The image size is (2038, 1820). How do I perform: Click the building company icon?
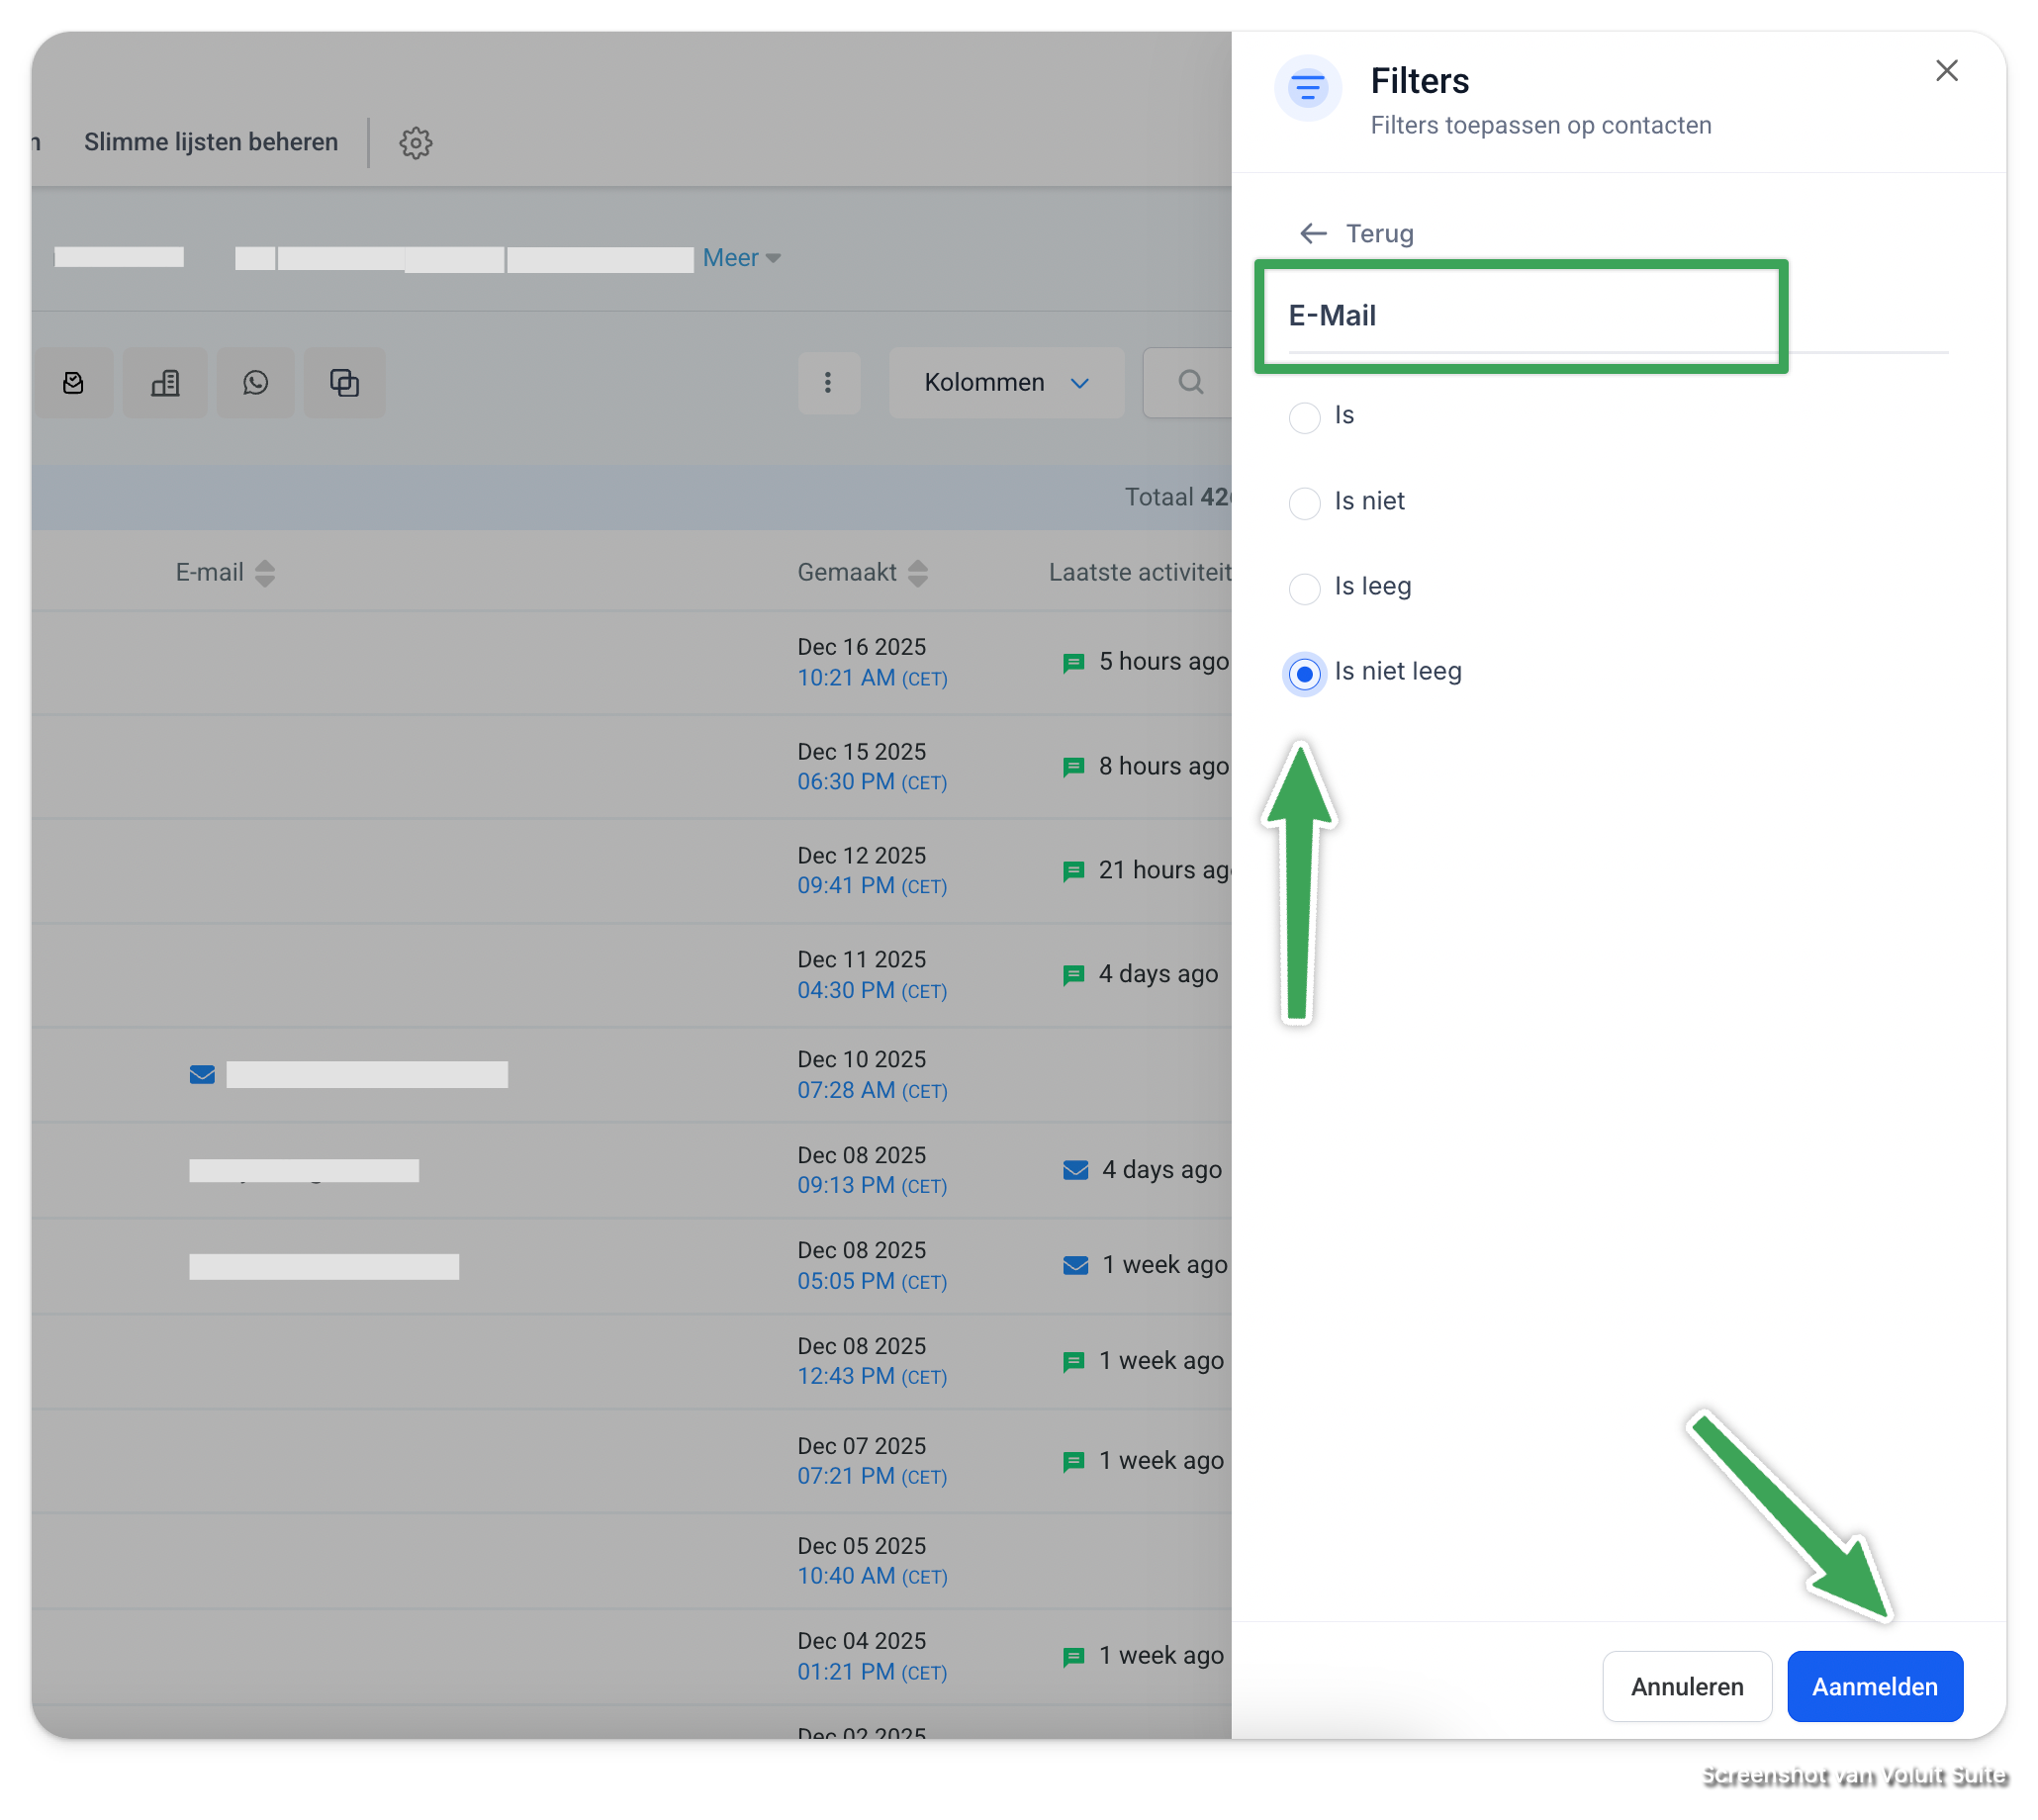point(165,383)
